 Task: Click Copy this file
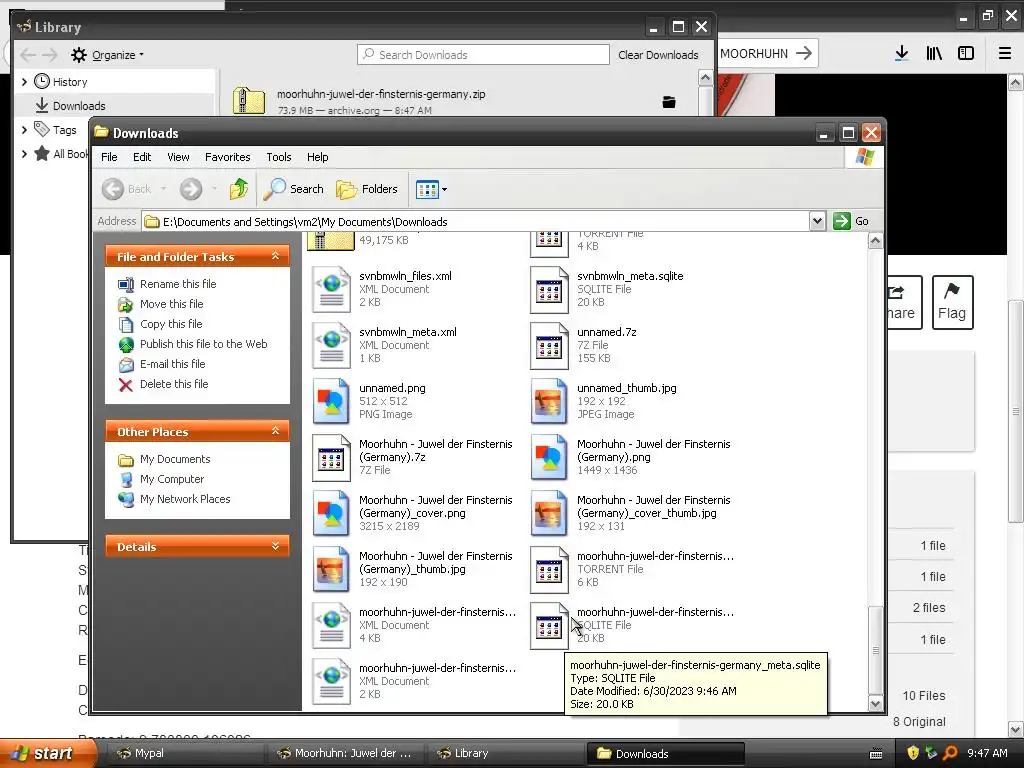click(x=171, y=324)
